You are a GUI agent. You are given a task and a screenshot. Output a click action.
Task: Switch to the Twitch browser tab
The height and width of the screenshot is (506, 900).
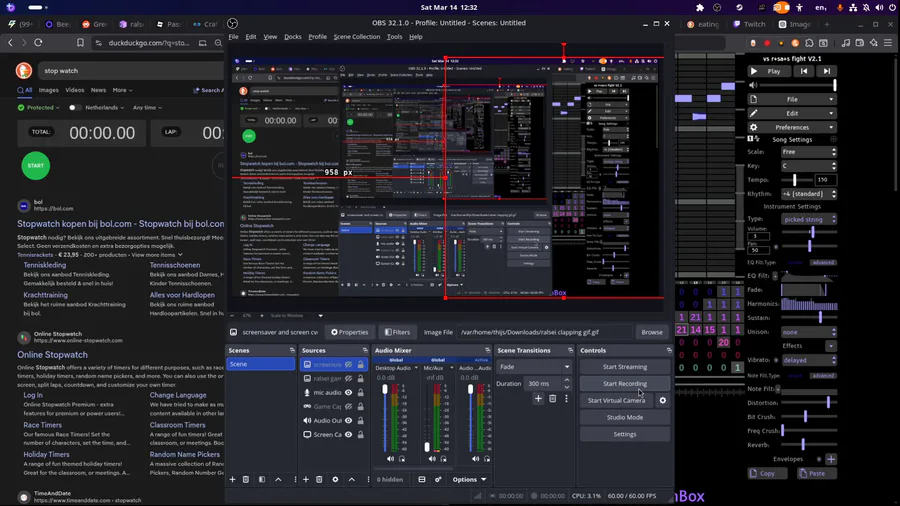(750, 24)
